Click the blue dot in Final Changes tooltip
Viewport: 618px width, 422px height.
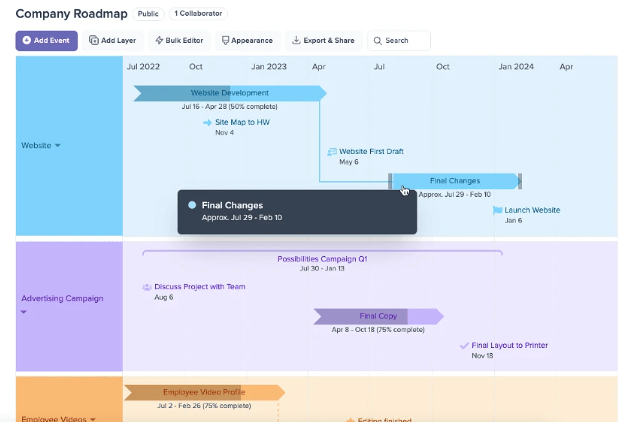click(x=192, y=205)
